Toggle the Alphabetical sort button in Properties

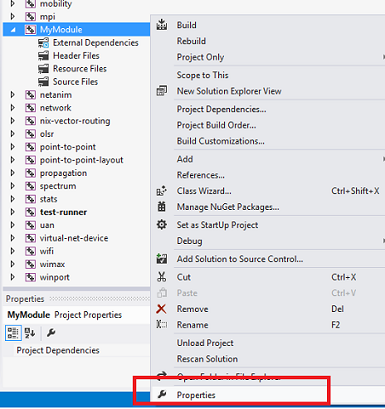pyautogui.click(x=30, y=333)
